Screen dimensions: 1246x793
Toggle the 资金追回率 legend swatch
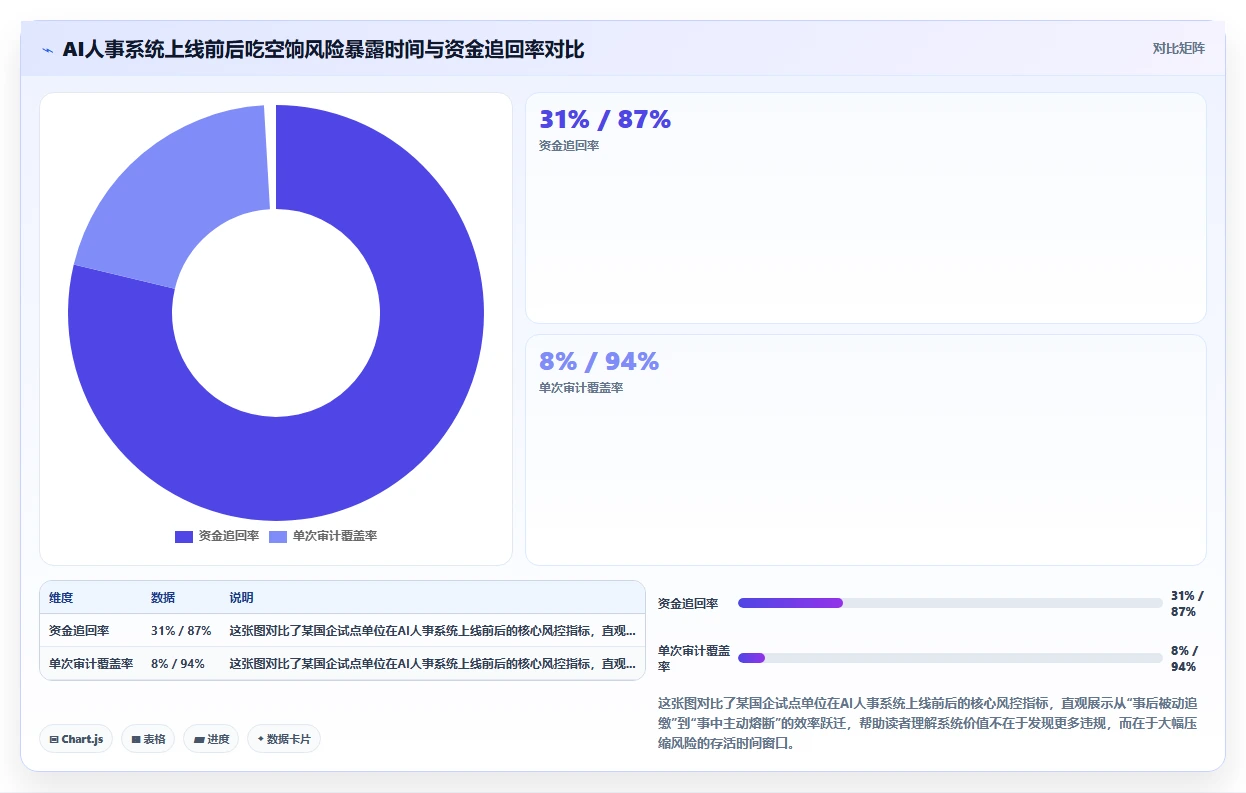183,537
